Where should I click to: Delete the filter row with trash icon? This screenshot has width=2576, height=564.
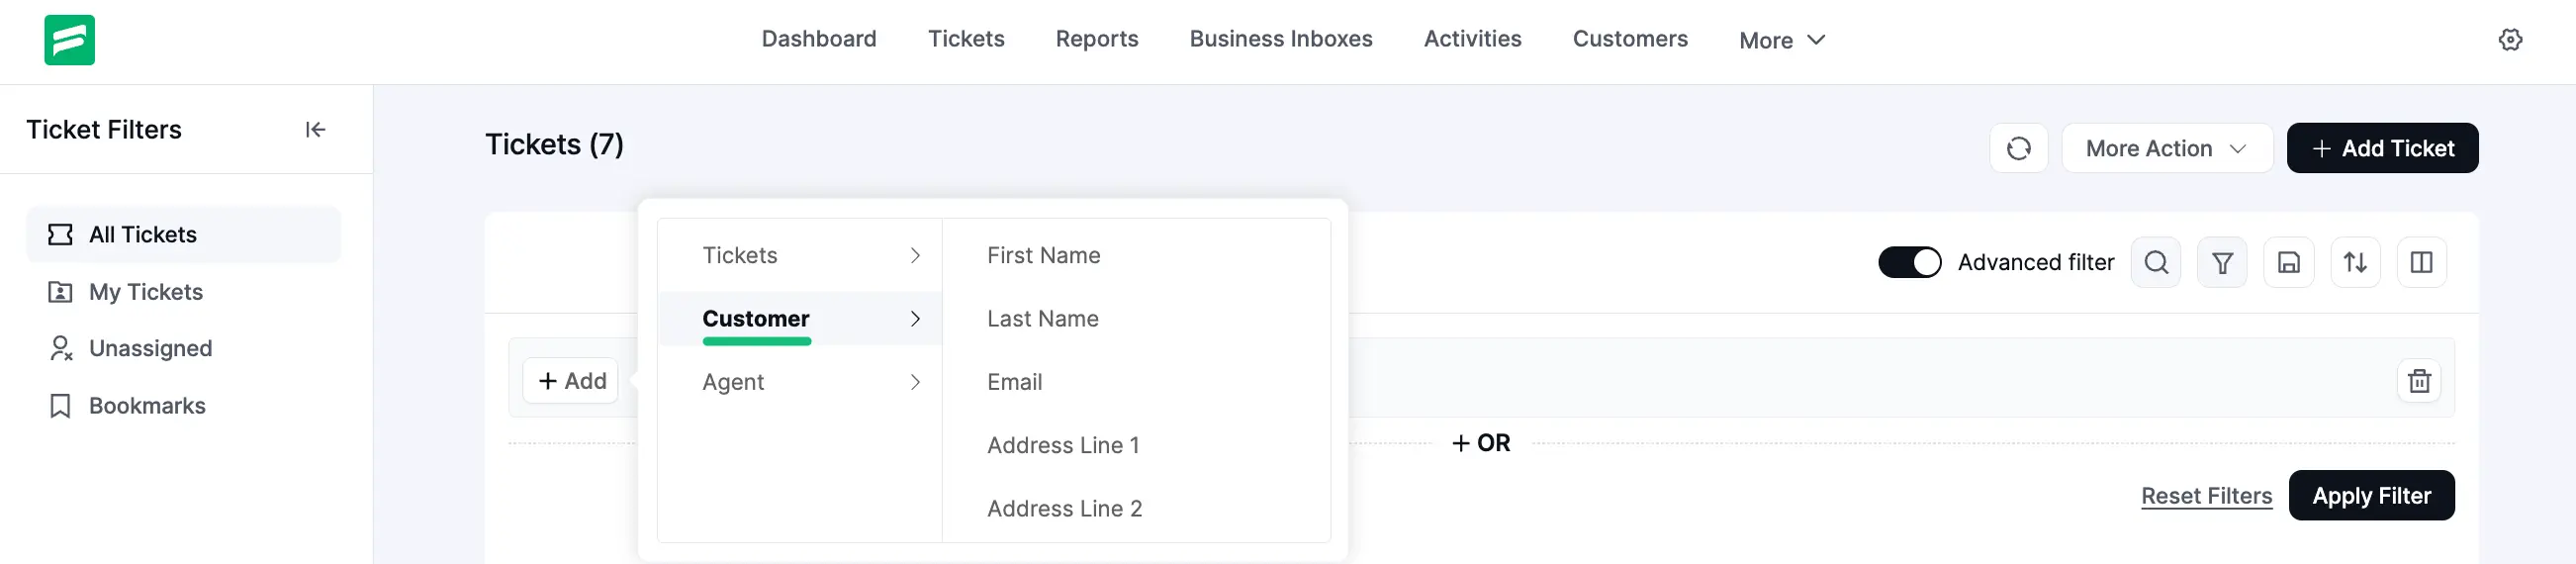pyautogui.click(x=2418, y=381)
